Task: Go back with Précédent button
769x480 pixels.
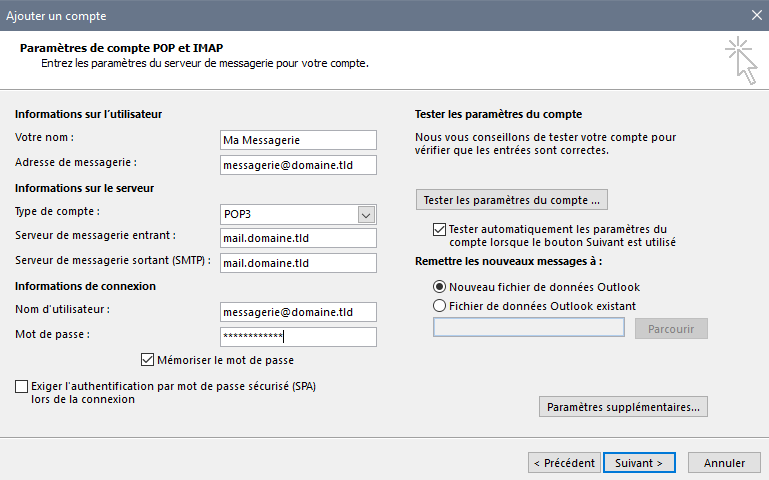Action: [x=564, y=463]
